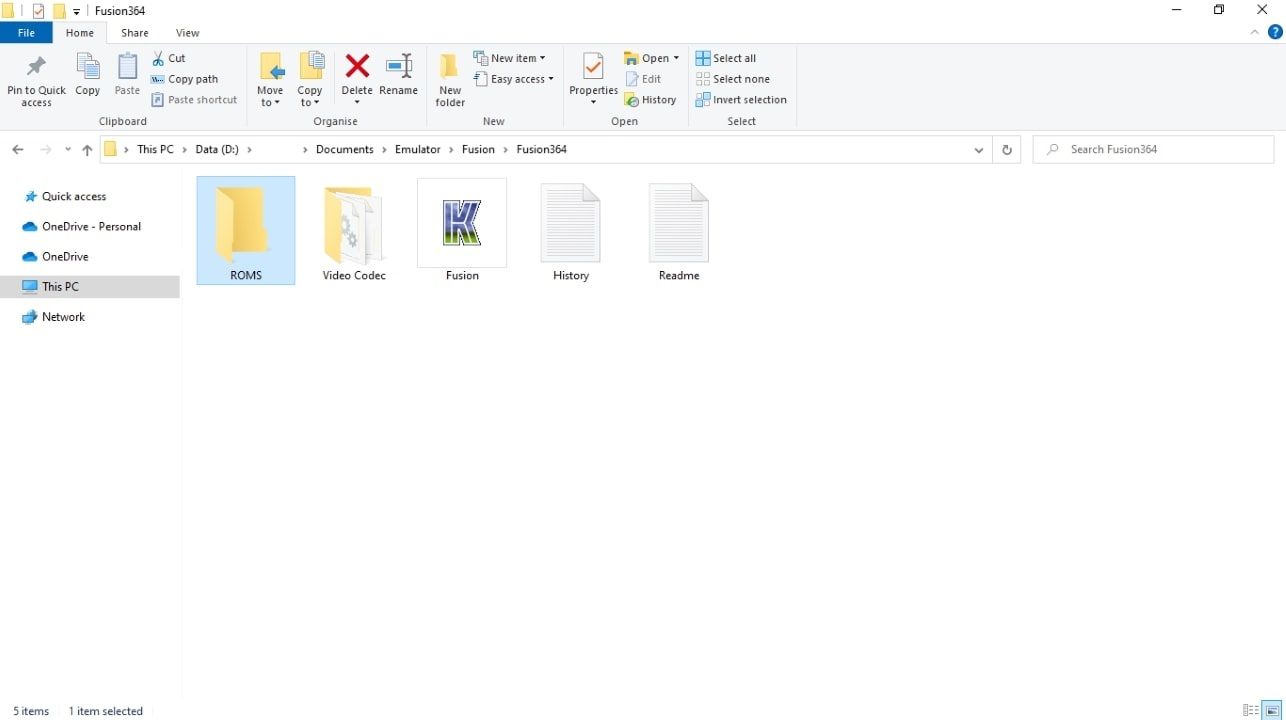Switch to the Home ribbon tab

(x=80, y=33)
